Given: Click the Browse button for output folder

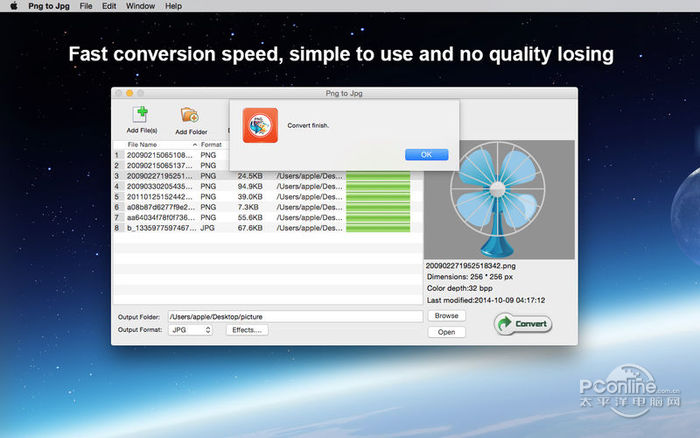Looking at the screenshot, I should pyautogui.click(x=446, y=316).
